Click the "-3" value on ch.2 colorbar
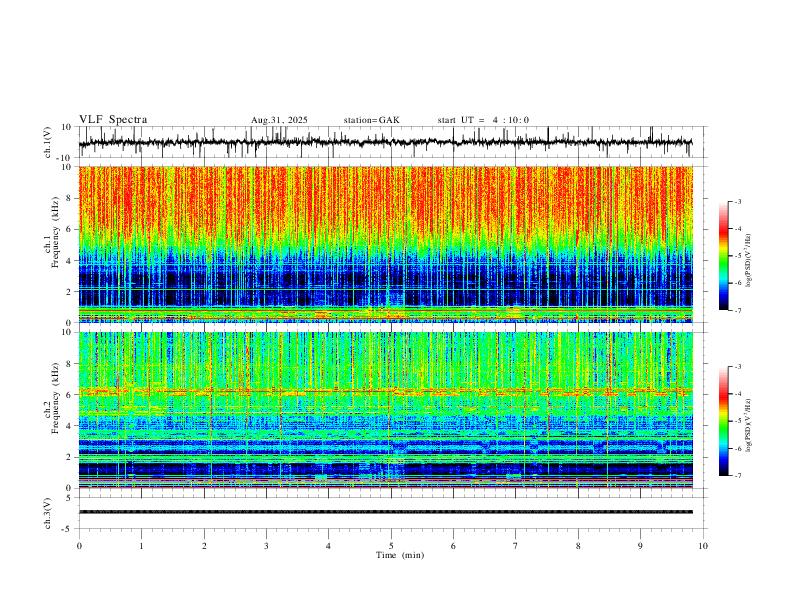 coord(737,367)
